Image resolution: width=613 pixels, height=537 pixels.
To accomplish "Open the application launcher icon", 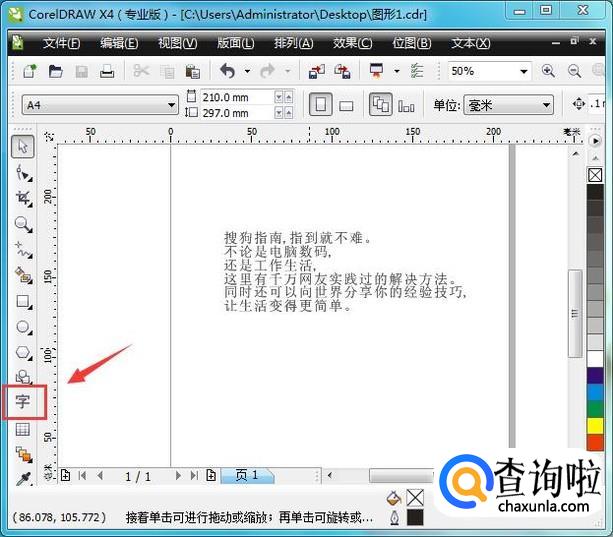I will [x=376, y=71].
